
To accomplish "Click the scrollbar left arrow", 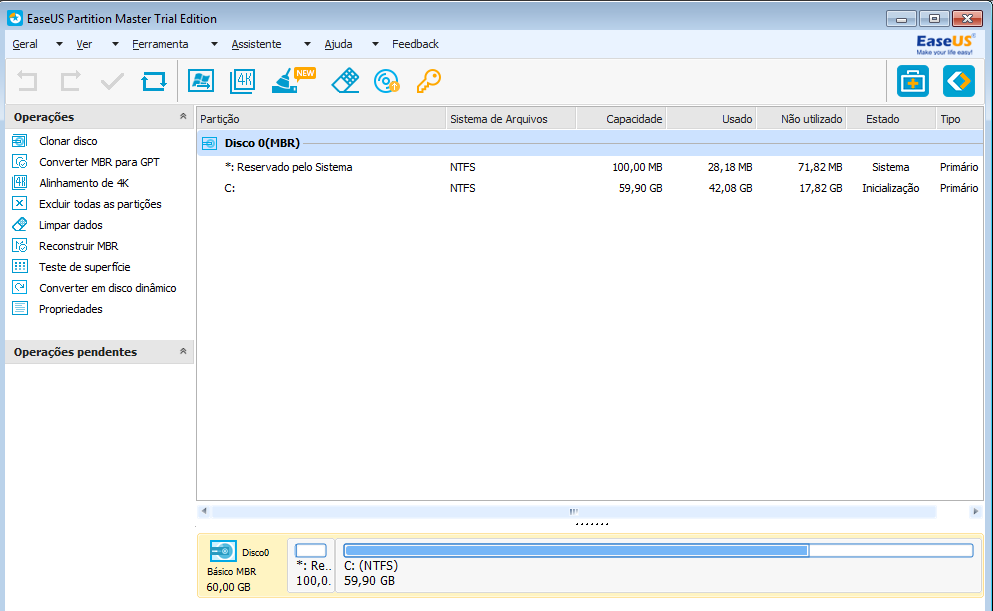I will [203, 511].
